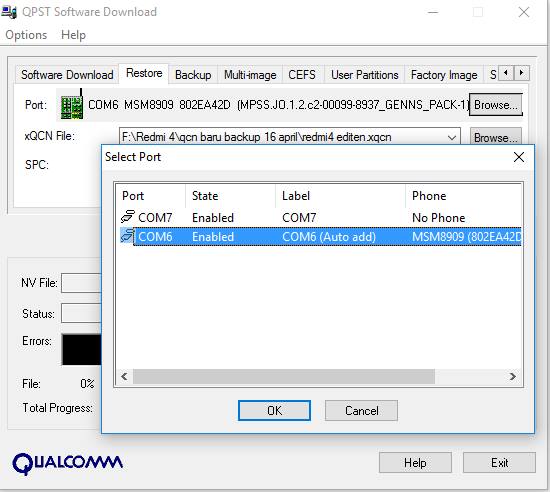Click the Port column header
Viewport: 550px width, 492px height.
tap(150, 196)
